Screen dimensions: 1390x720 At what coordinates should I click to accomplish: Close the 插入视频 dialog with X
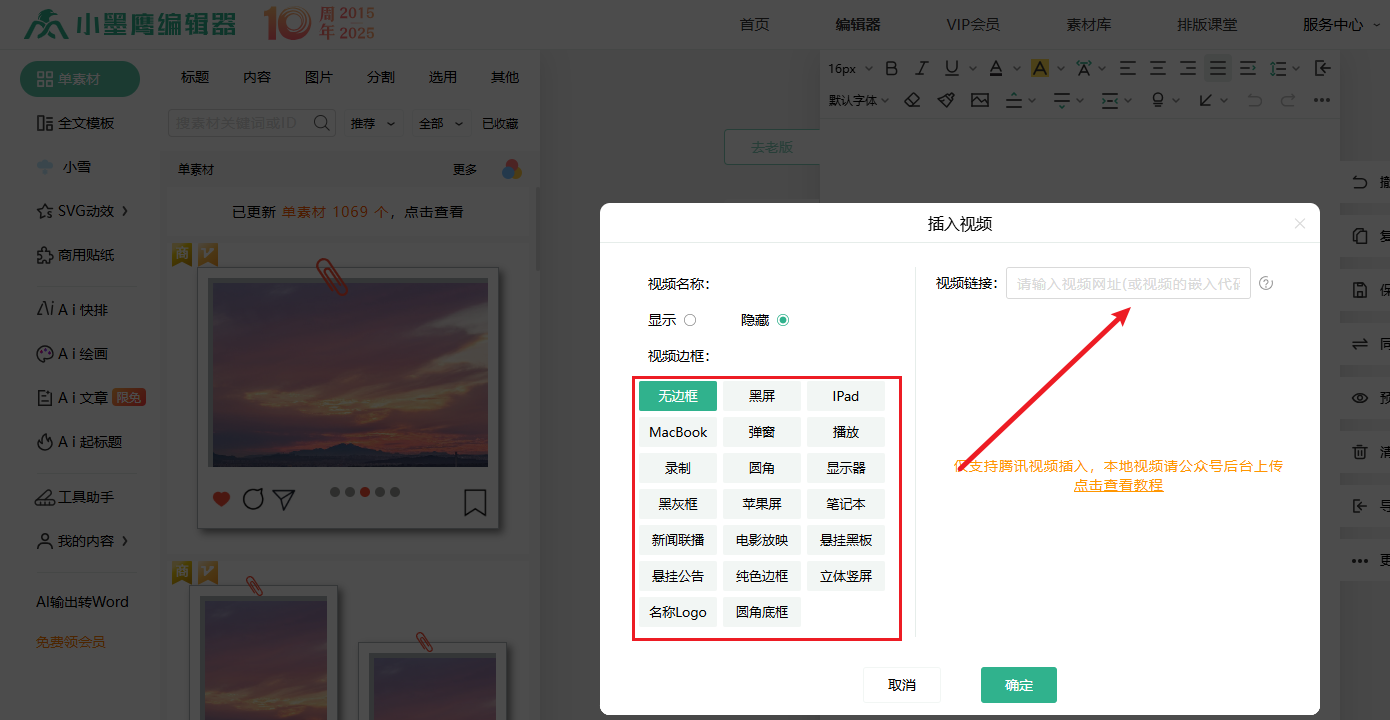1300,224
